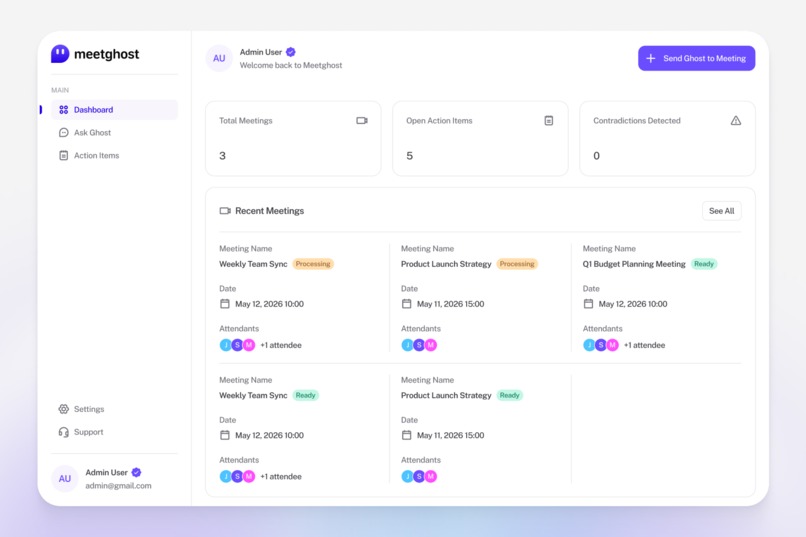Click +1 attendee on Q1 Budget Planning Meeting
Screen dimensions: 806x537
(x=644, y=345)
